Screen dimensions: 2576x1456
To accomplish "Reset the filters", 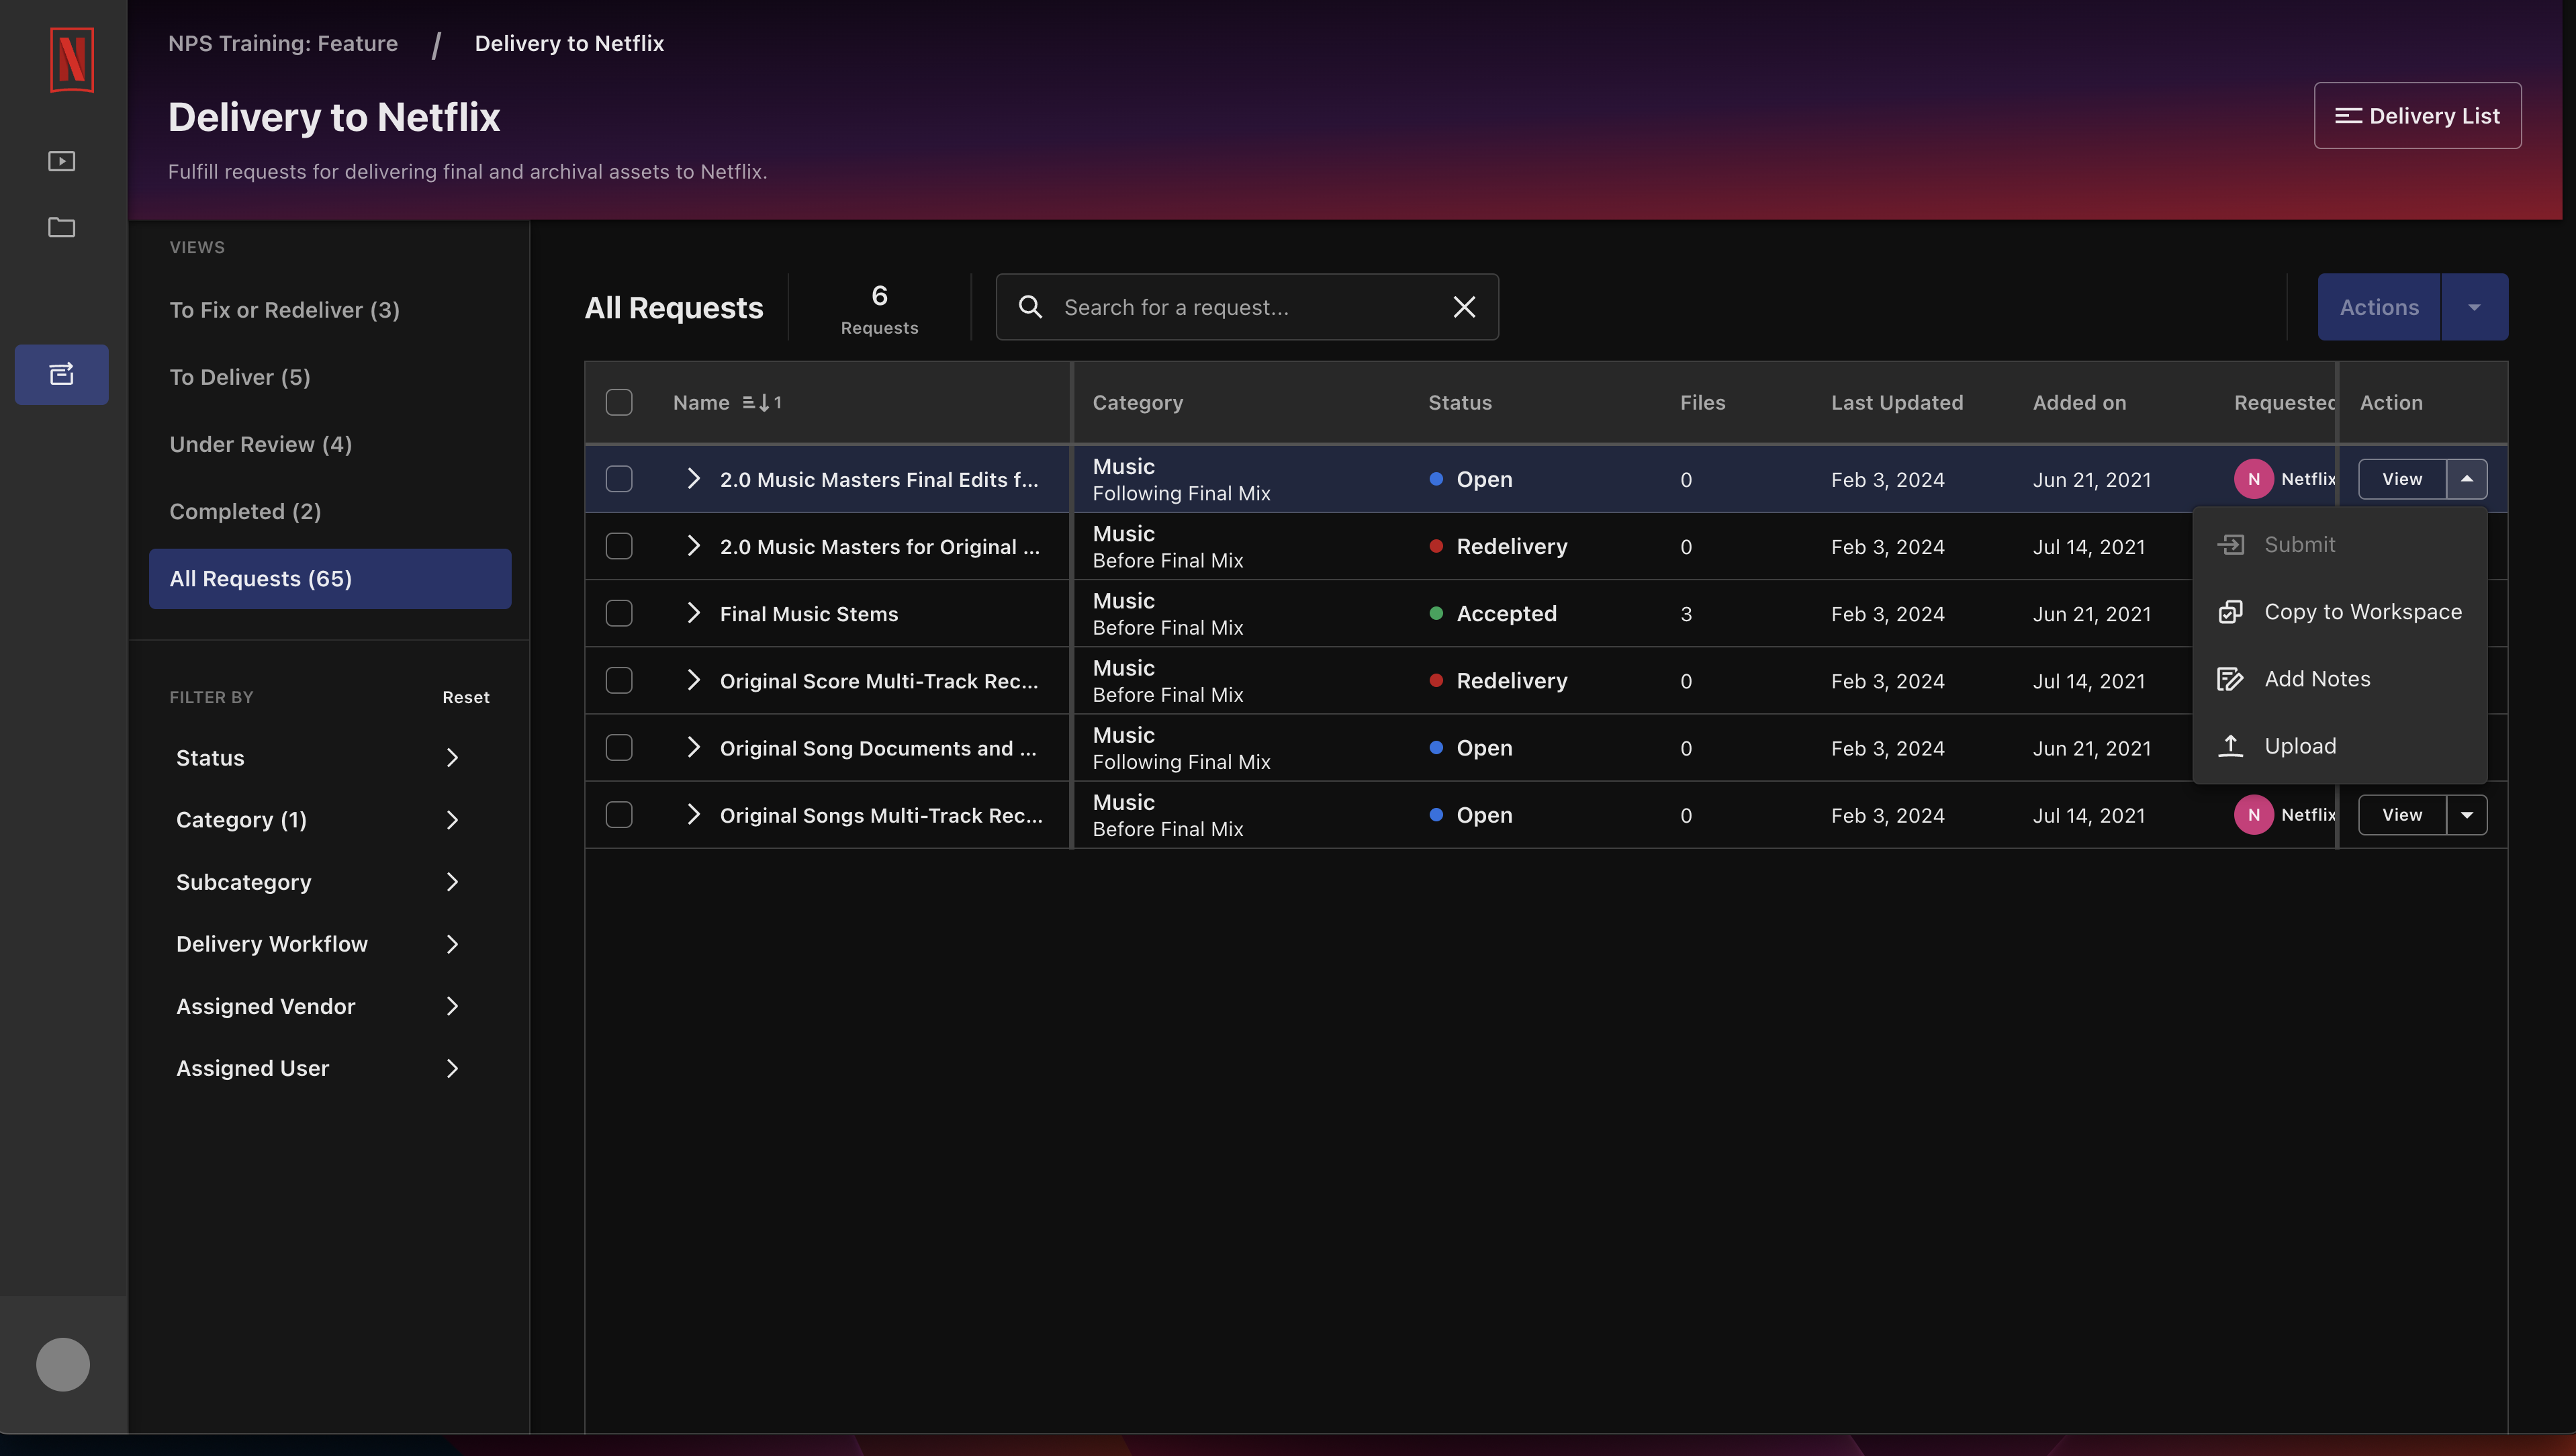I will point(466,697).
